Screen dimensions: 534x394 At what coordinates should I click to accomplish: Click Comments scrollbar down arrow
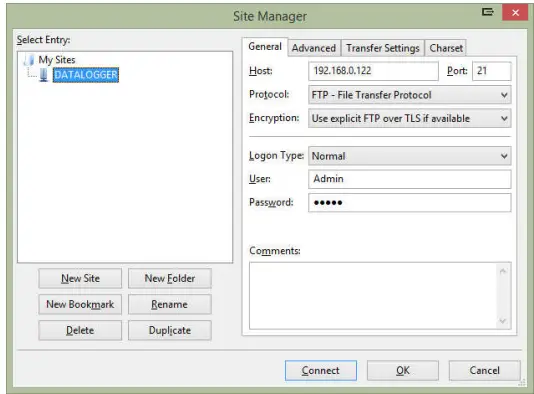coord(503,321)
